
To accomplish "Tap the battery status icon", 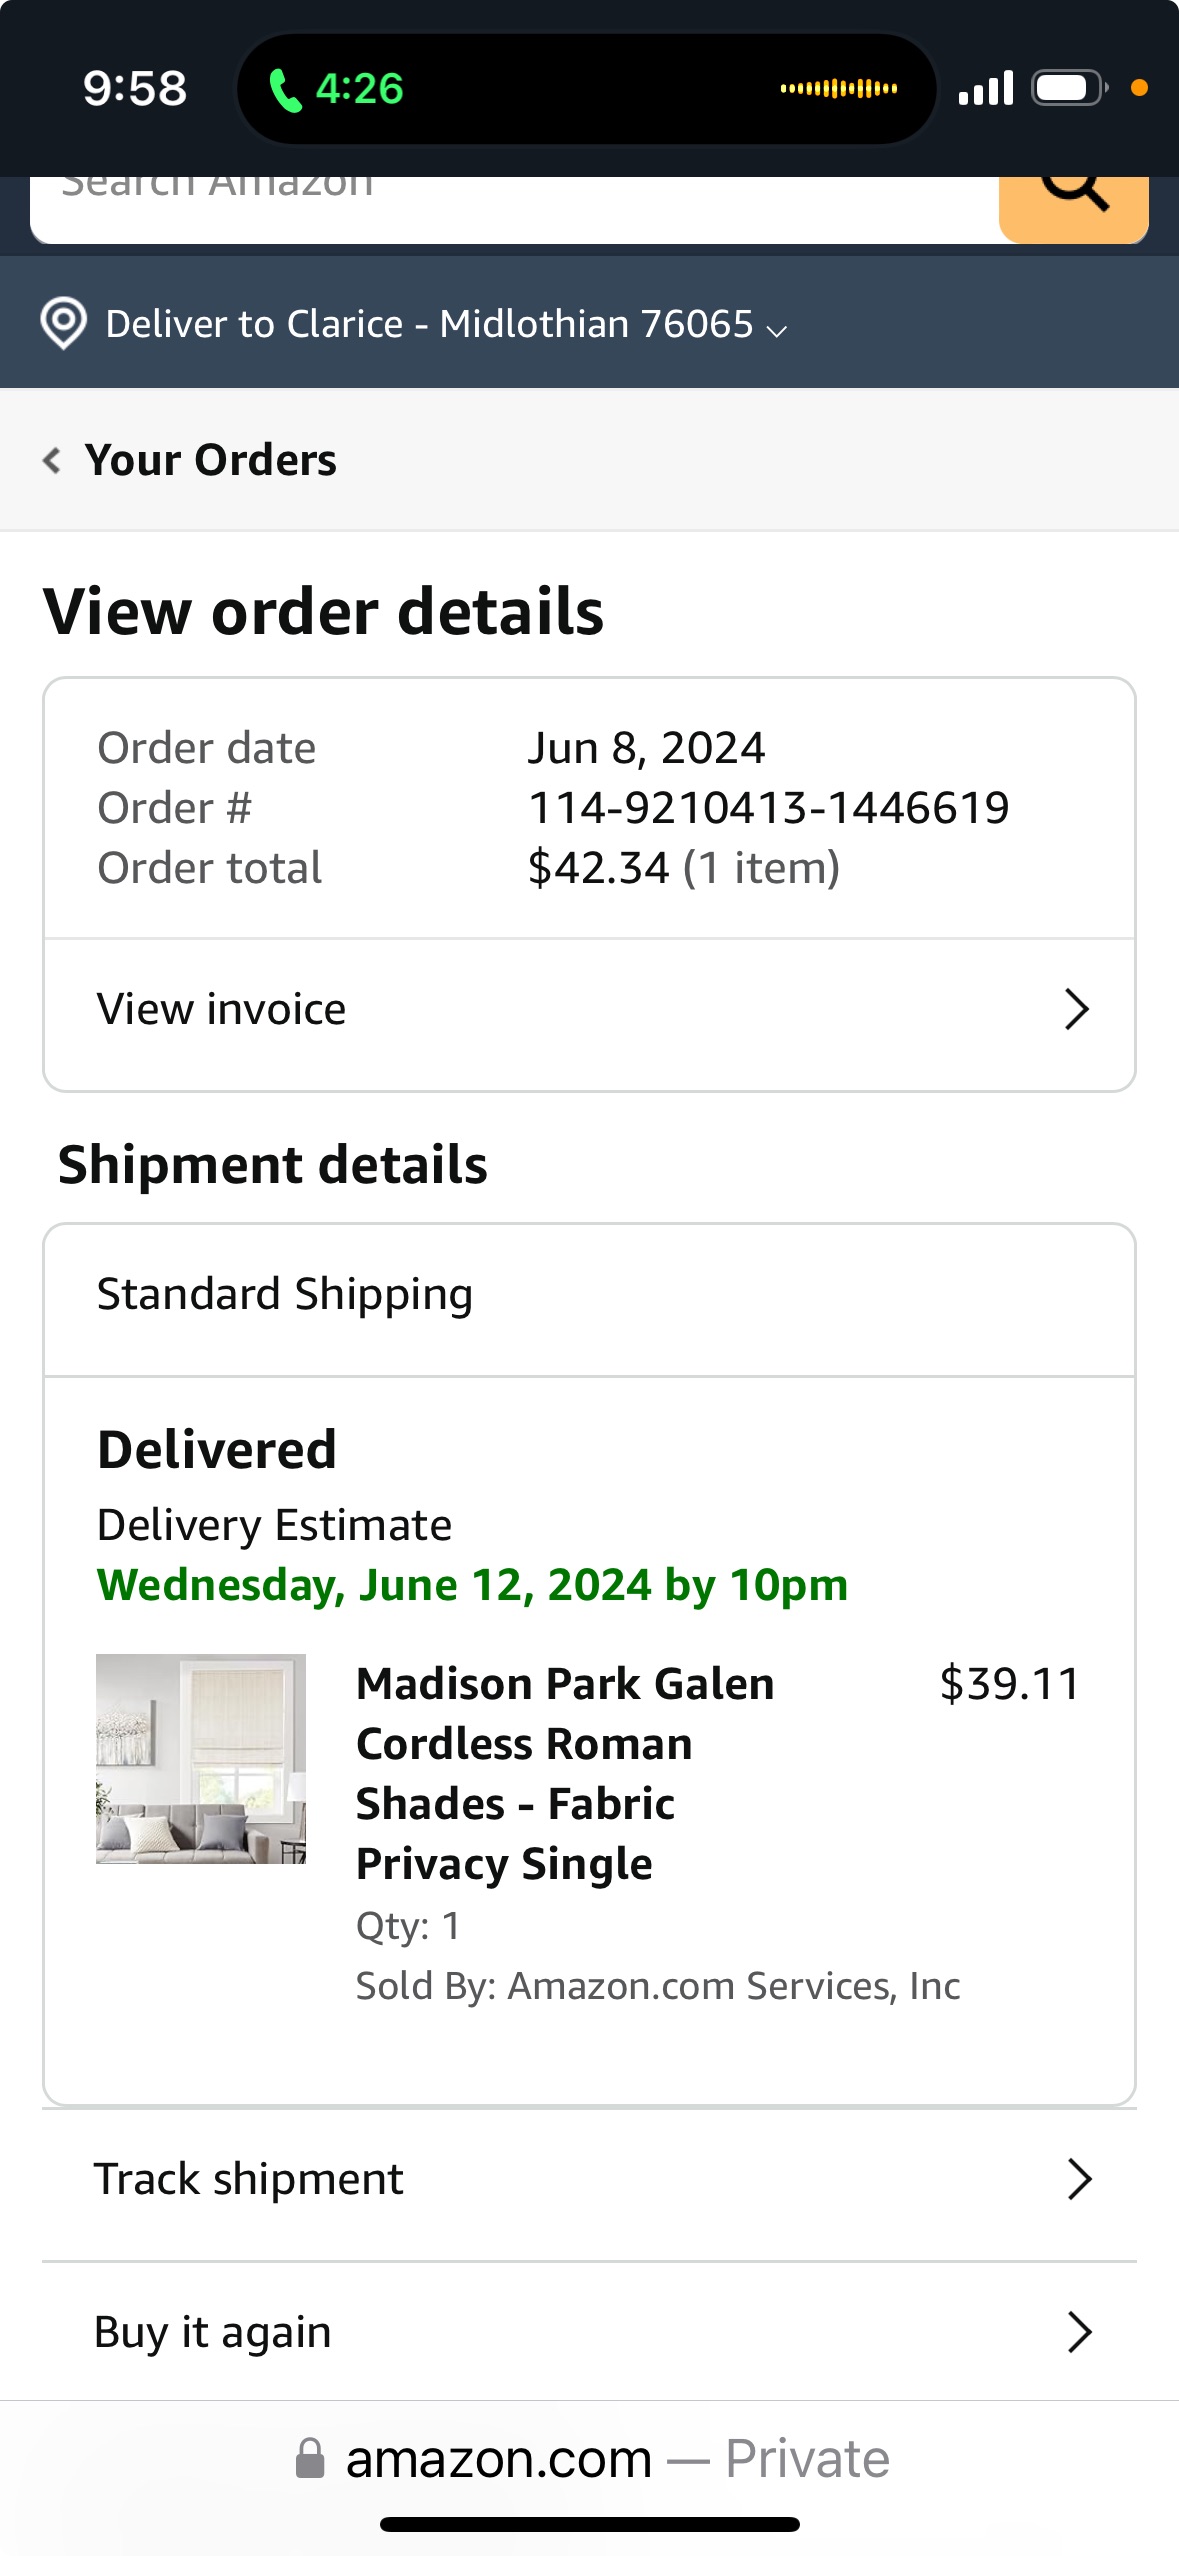I will [1070, 88].
